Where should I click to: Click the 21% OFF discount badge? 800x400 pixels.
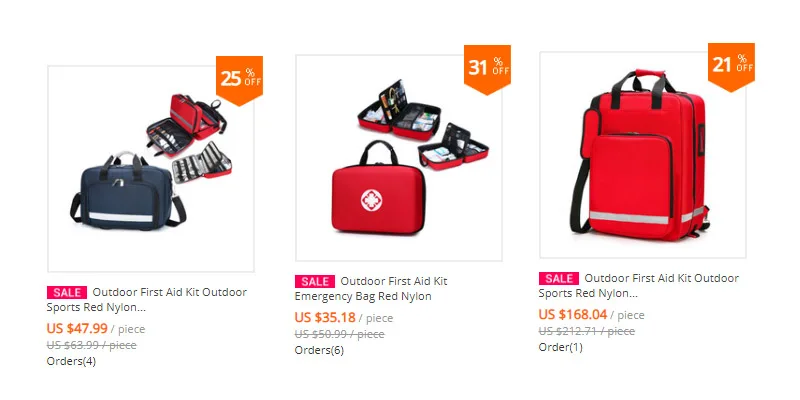click(731, 66)
